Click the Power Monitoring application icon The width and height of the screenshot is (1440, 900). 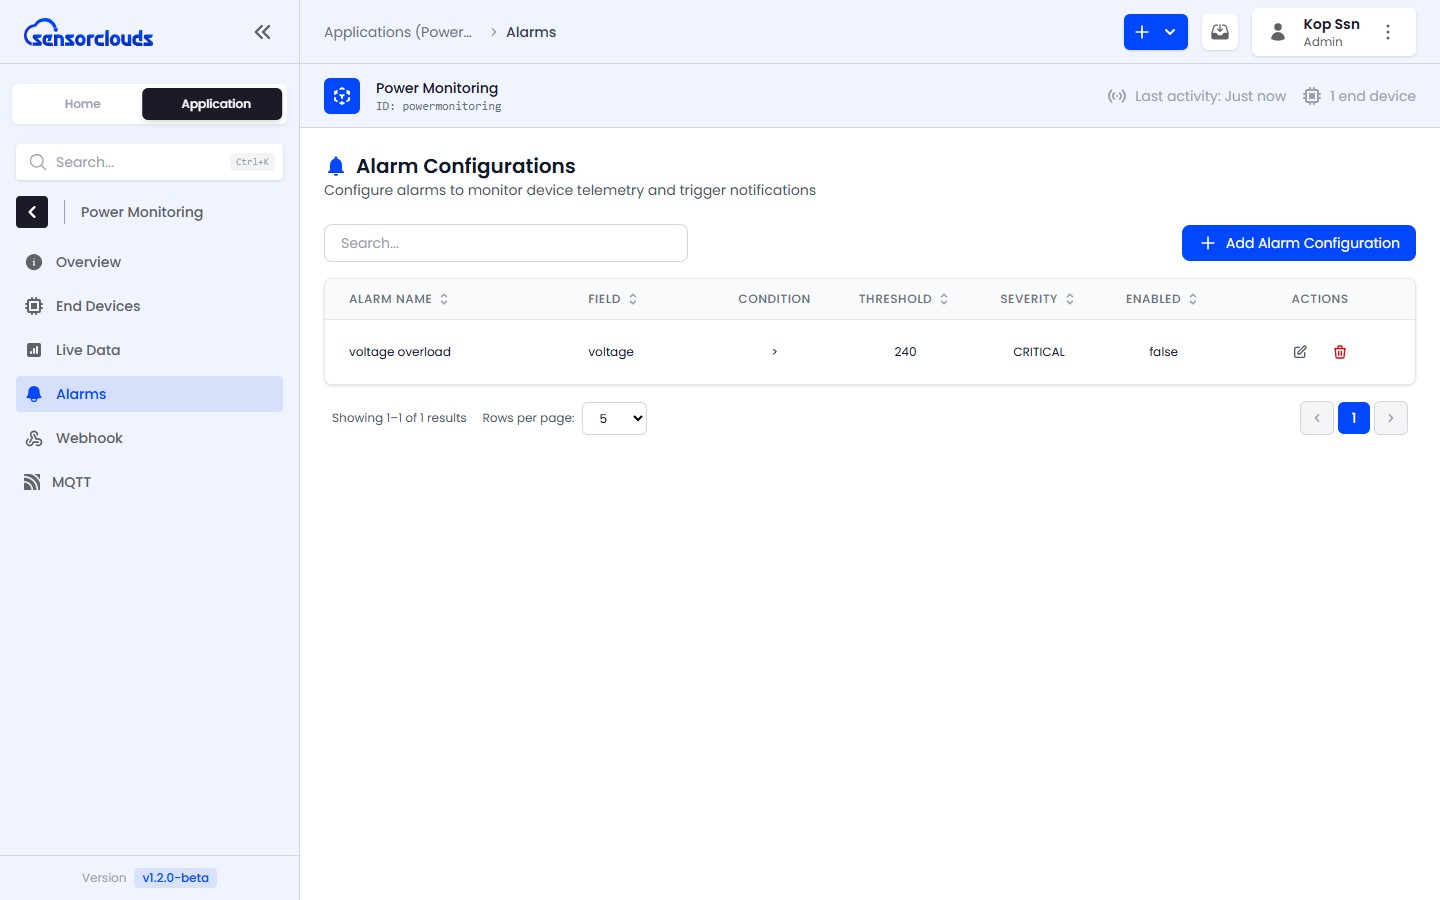[x=342, y=96]
